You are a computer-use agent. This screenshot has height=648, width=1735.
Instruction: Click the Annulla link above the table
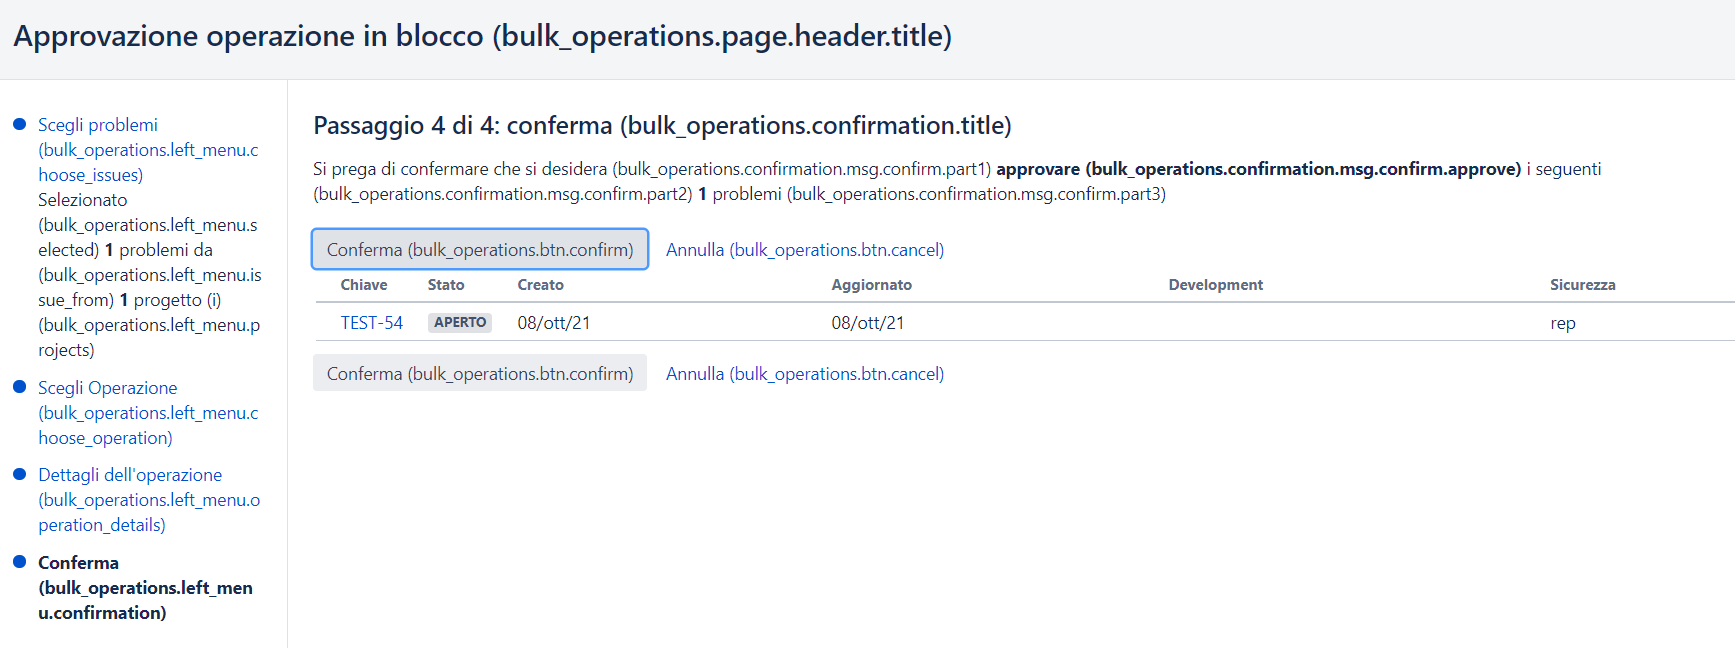804,250
